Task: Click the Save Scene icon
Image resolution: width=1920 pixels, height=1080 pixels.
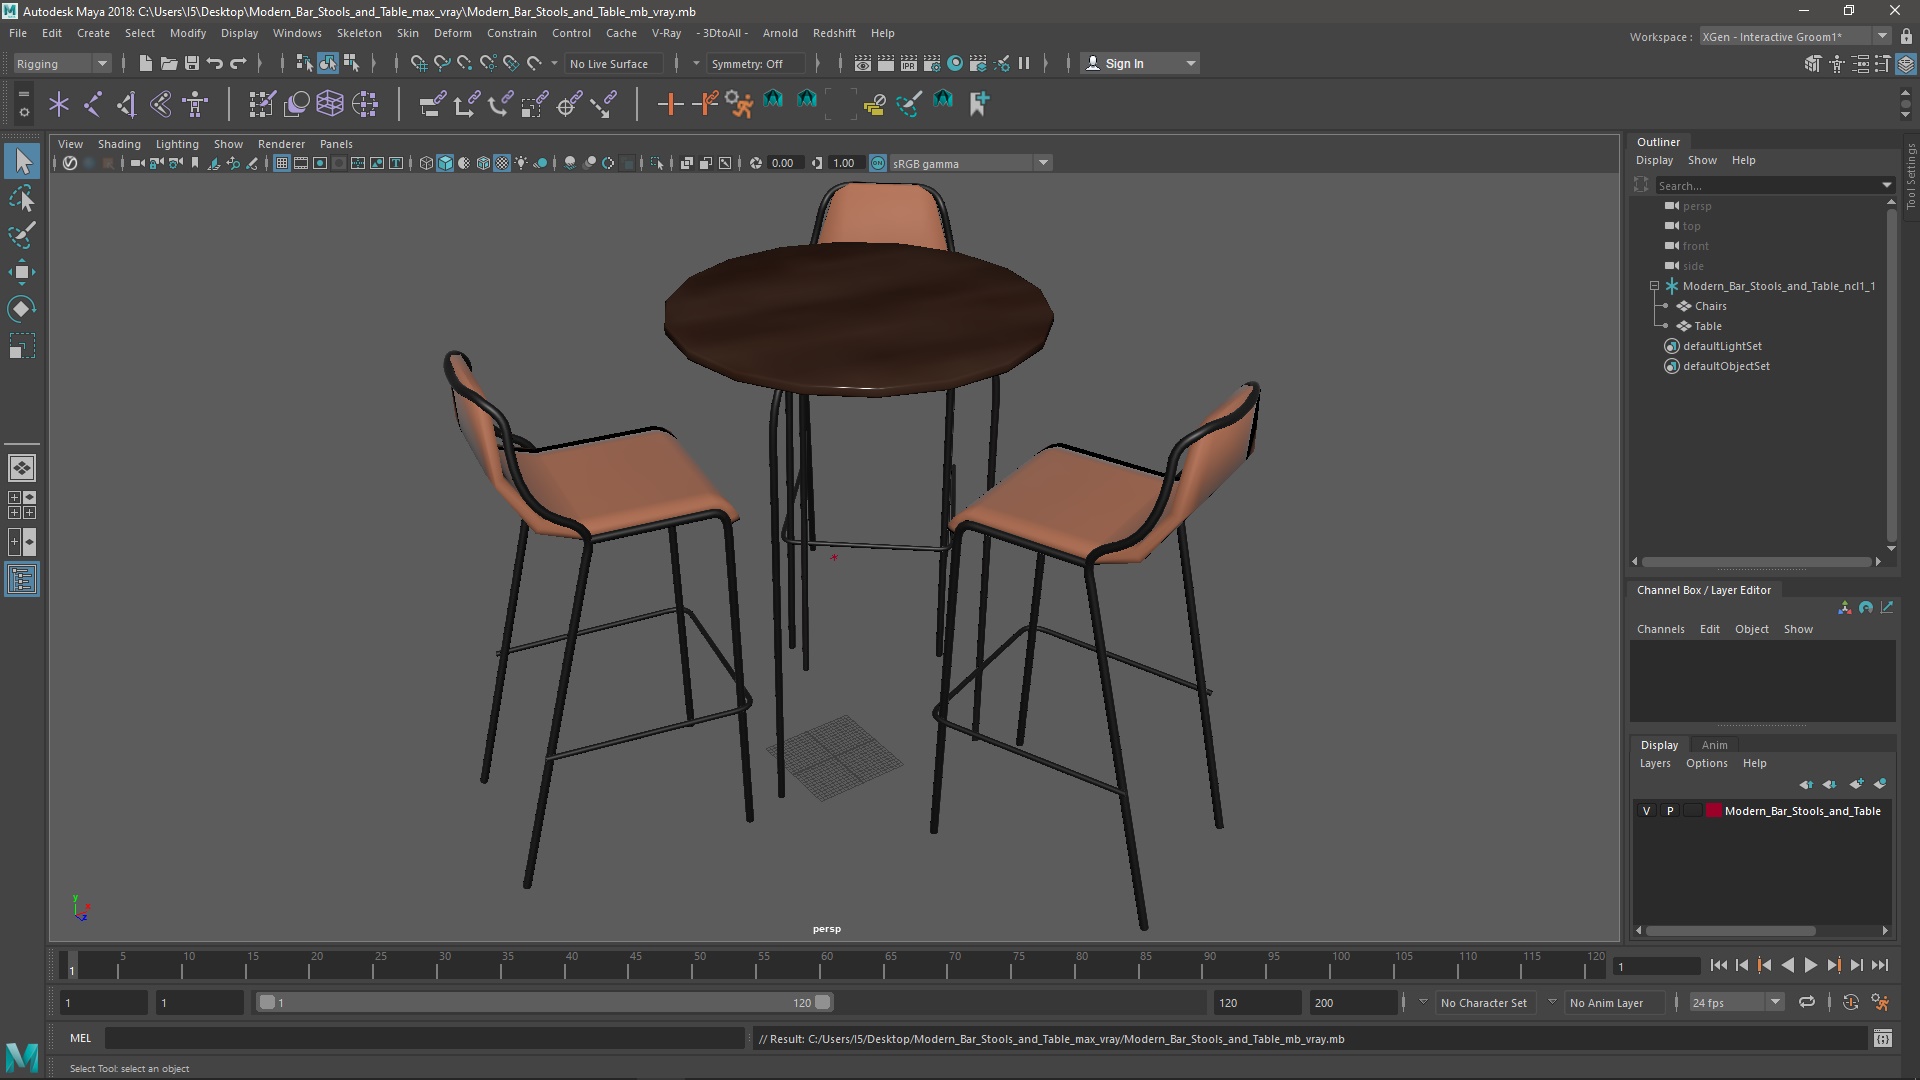Action: 191,63
